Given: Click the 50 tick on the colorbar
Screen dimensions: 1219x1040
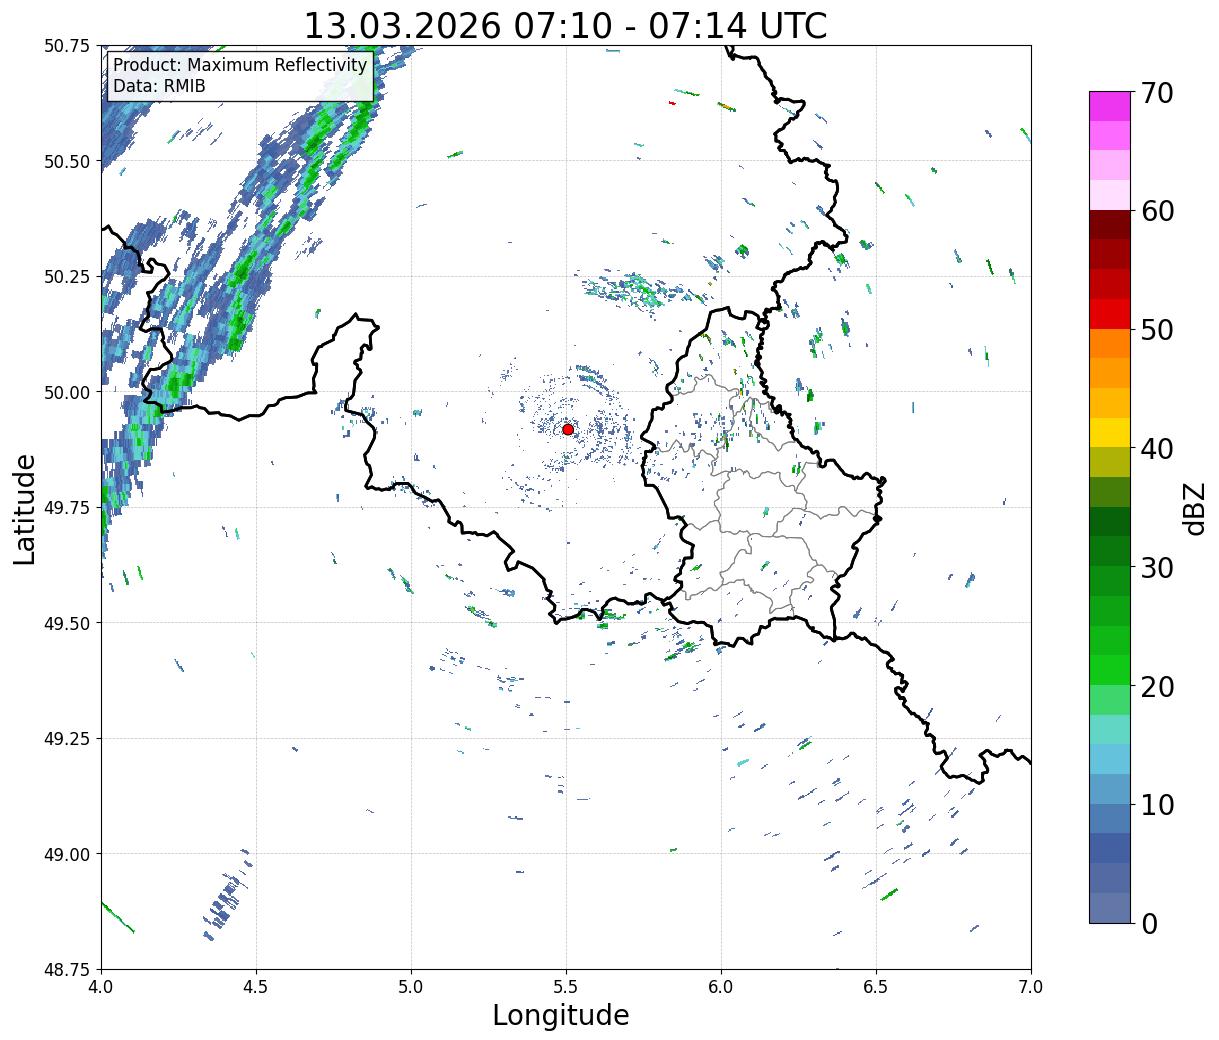Looking at the screenshot, I should pyautogui.click(x=1156, y=330).
